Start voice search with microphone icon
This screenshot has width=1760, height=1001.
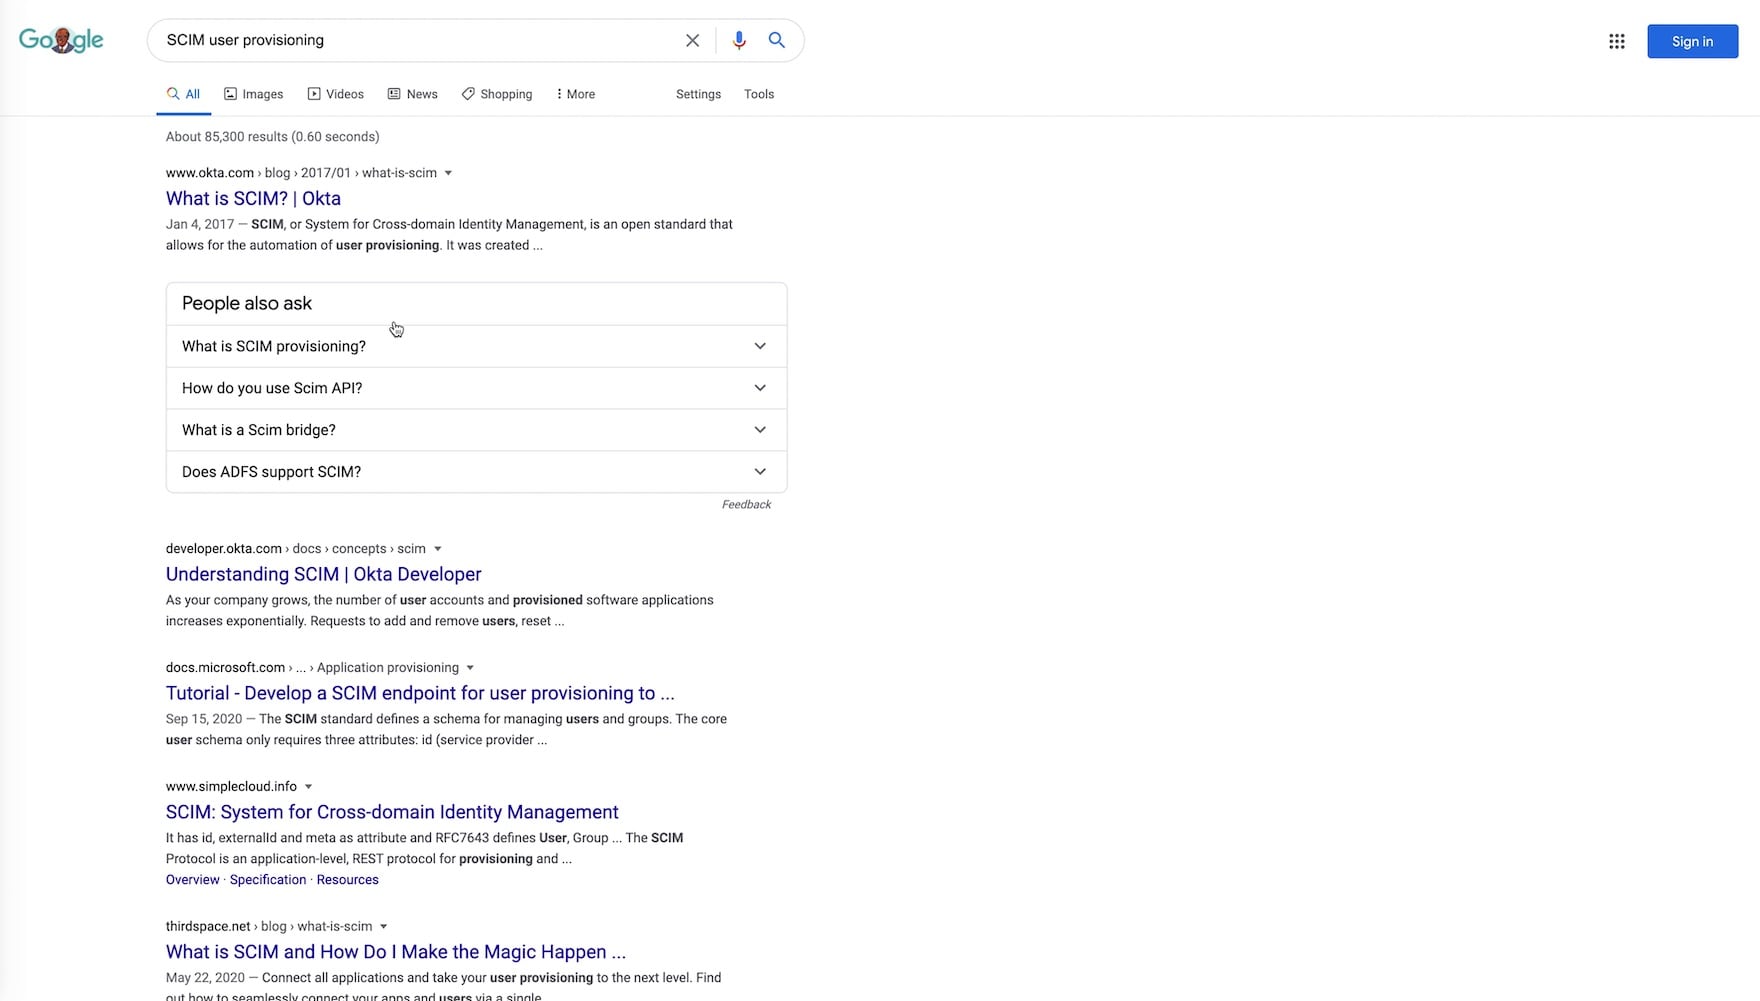click(x=739, y=41)
